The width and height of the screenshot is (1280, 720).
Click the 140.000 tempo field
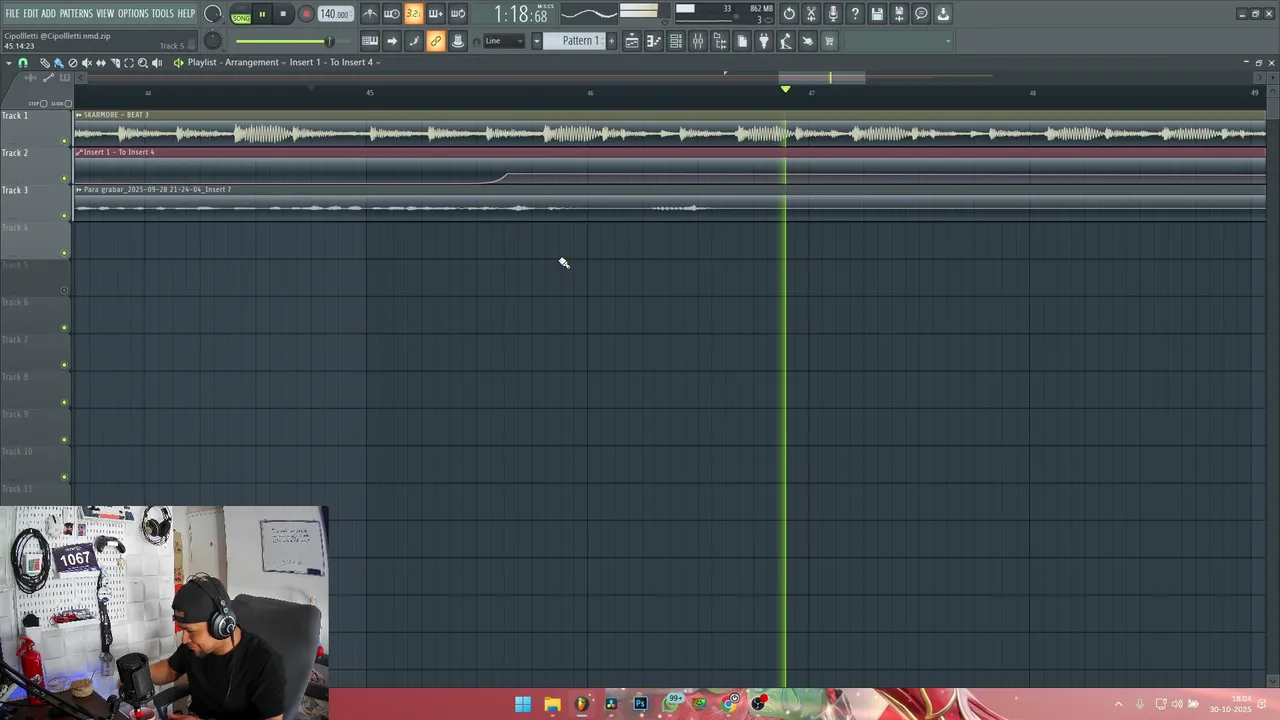[x=334, y=15]
